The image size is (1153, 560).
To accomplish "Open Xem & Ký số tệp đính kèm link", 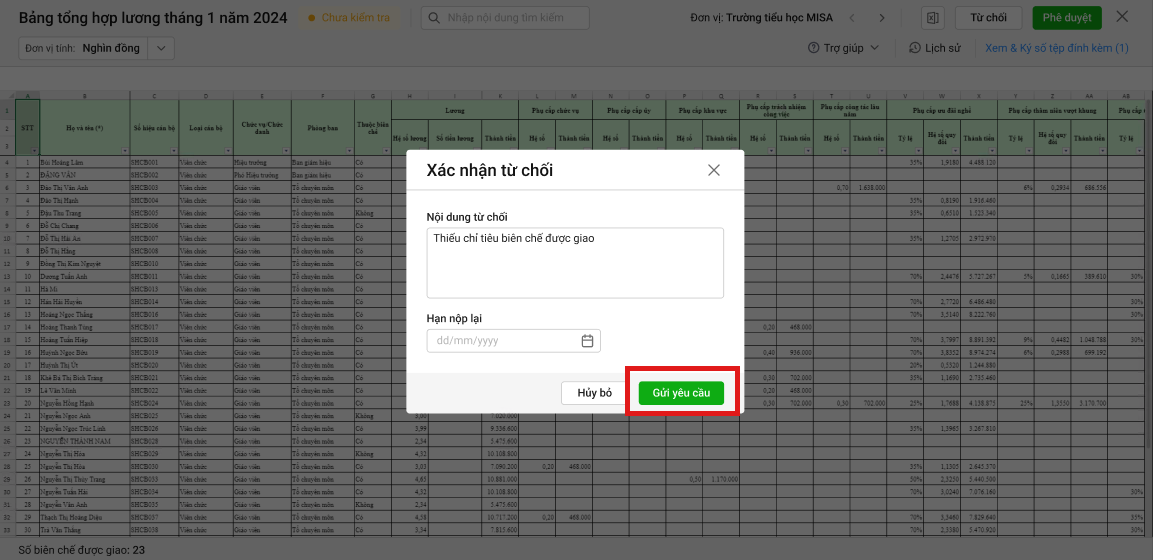I will 1056,48.
